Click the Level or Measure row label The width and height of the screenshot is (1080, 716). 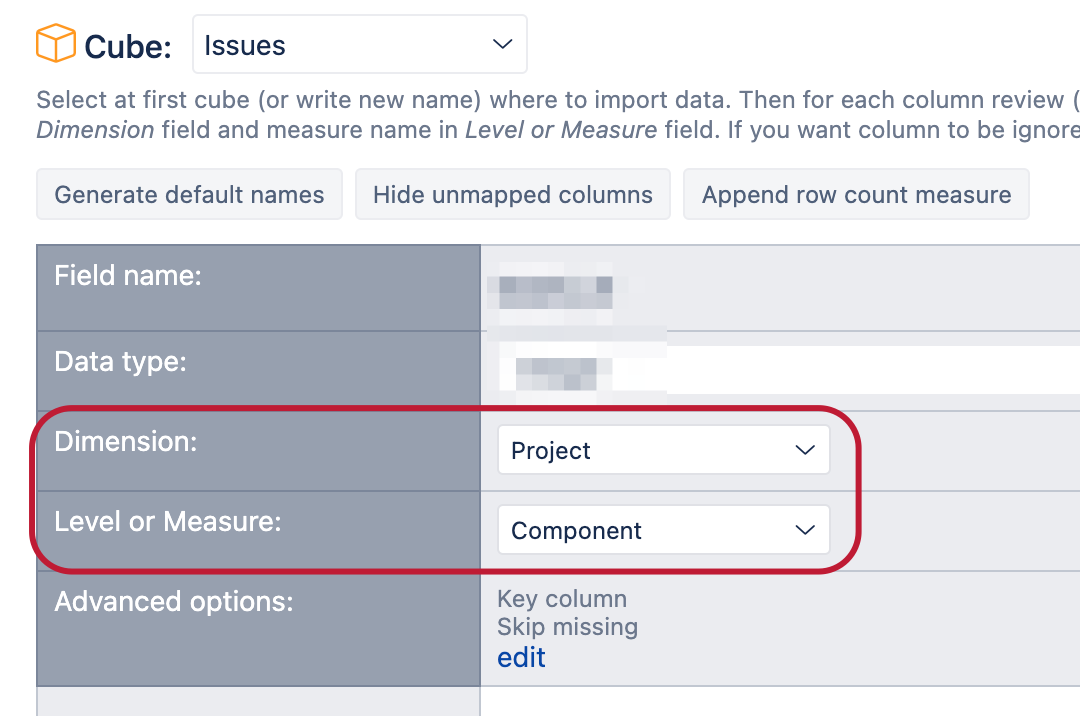point(168,521)
